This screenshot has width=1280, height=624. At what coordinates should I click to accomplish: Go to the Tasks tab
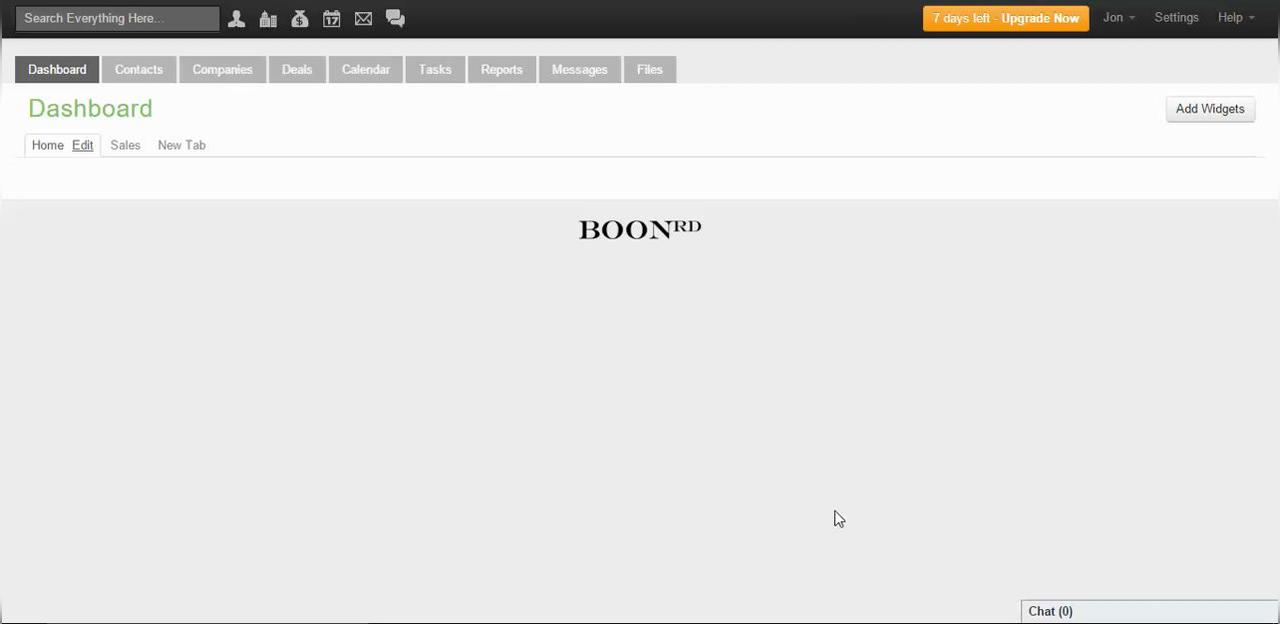tap(435, 69)
